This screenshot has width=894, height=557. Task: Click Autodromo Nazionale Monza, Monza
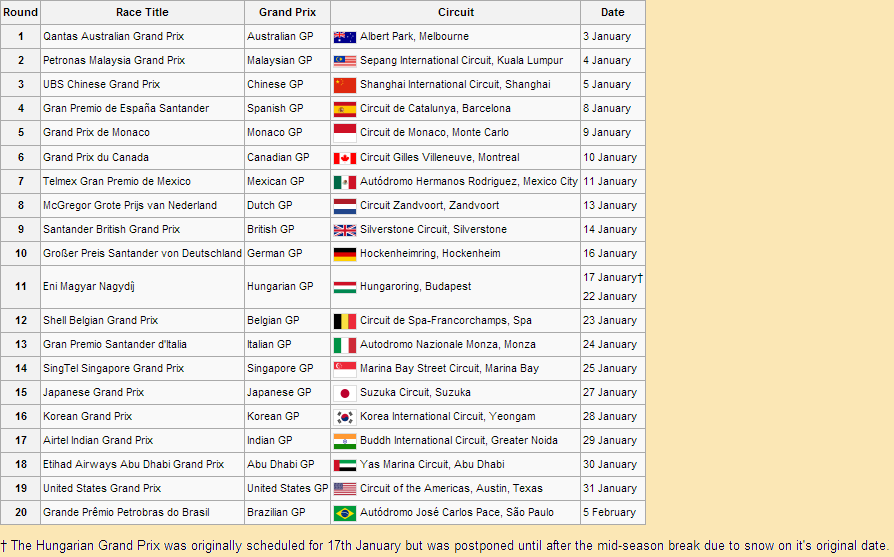(448, 344)
